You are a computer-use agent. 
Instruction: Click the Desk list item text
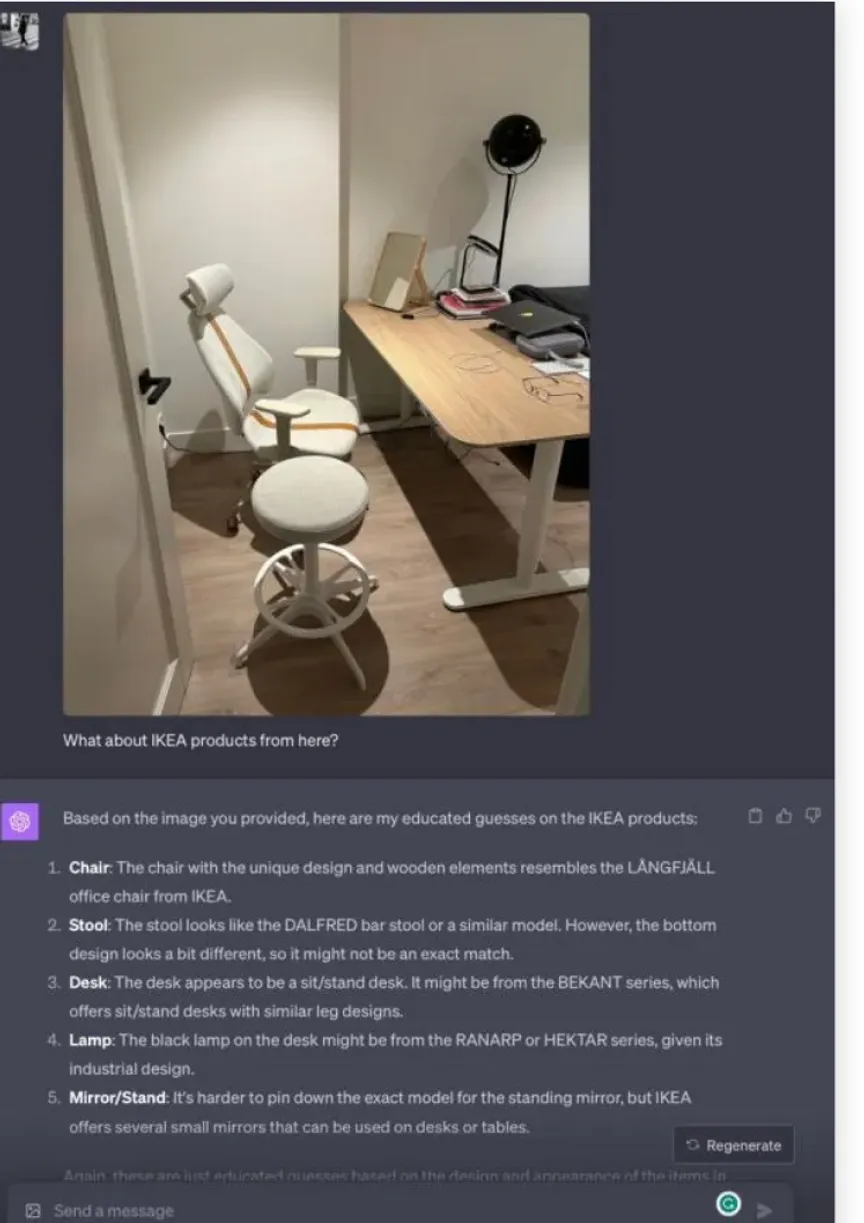[x=393, y=996]
